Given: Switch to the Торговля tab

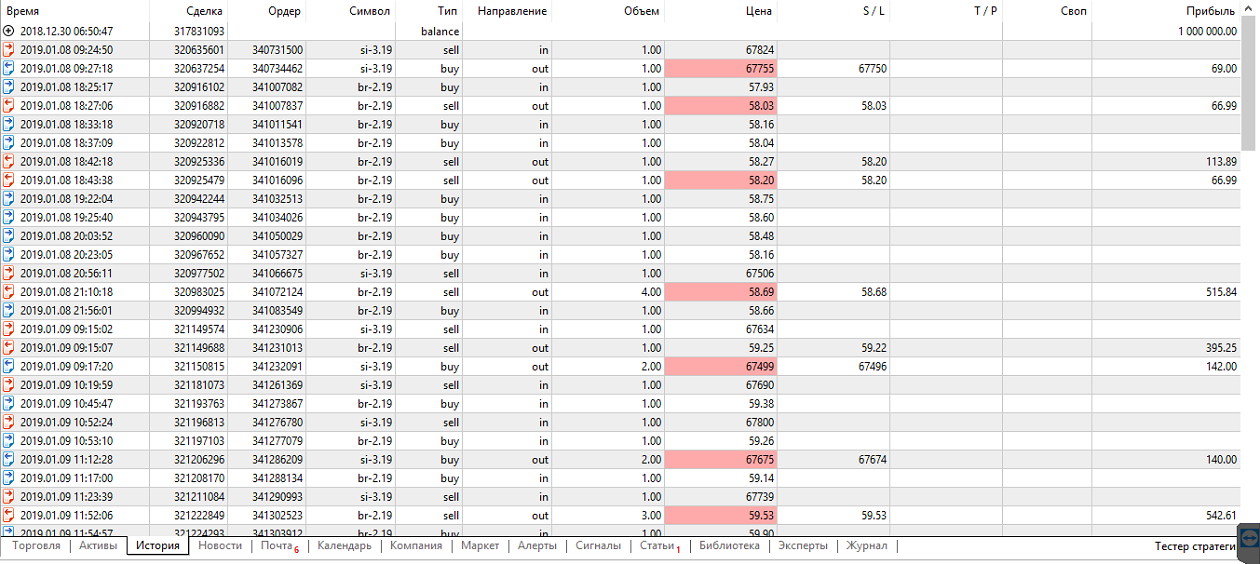Looking at the screenshot, I should [x=36, y=546].
